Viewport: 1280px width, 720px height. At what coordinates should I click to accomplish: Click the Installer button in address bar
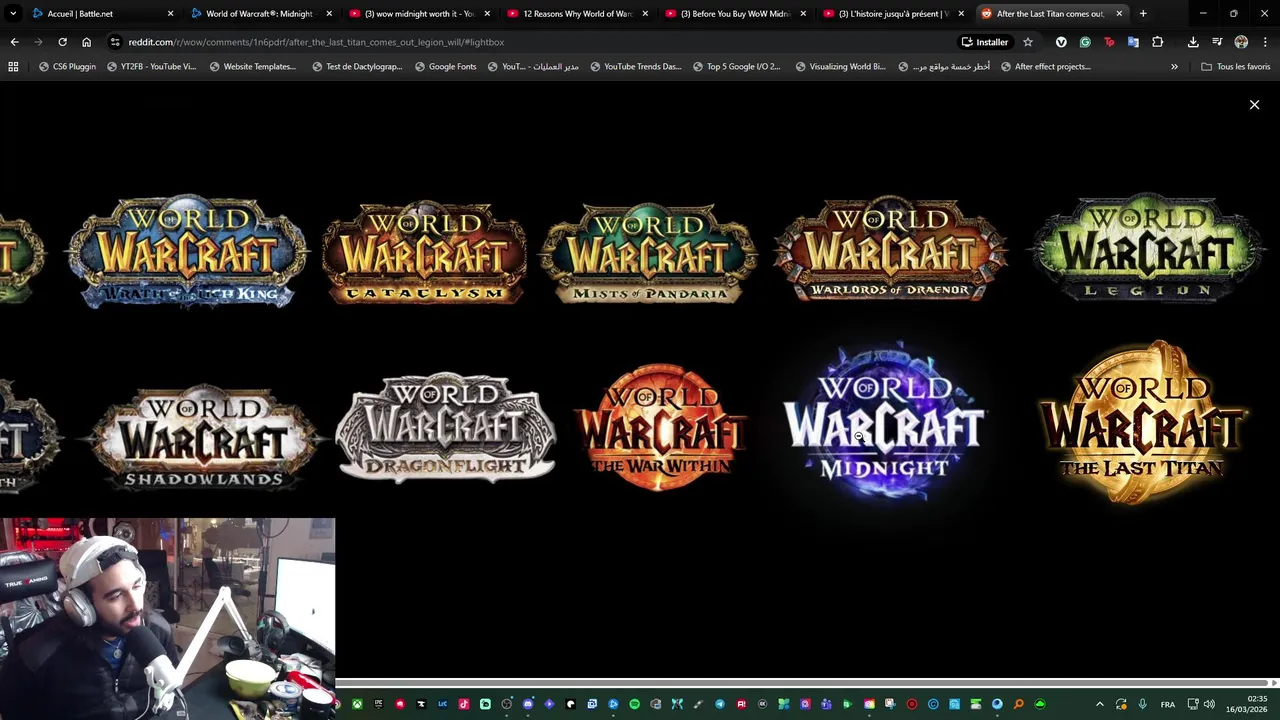tap(985, 42)
